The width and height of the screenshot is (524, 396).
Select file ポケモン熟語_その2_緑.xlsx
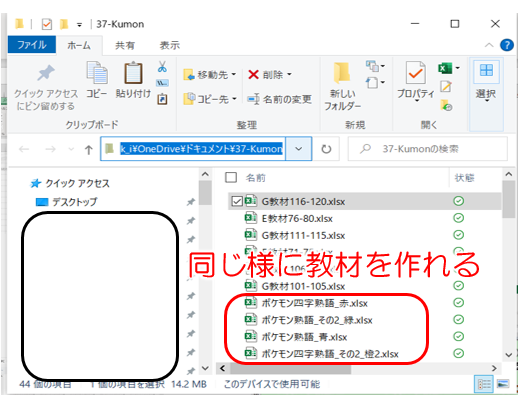(316, 320)
